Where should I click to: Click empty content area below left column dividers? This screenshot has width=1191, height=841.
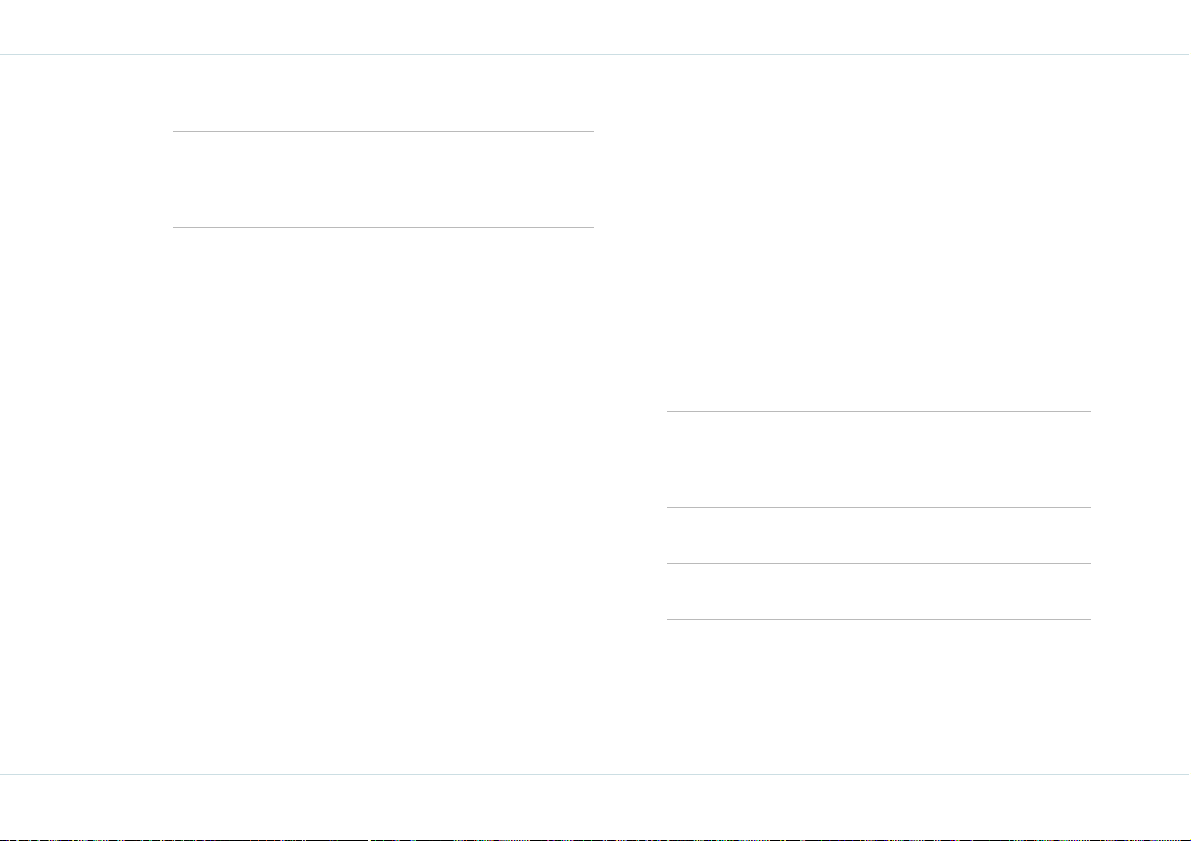click(383, 500)
